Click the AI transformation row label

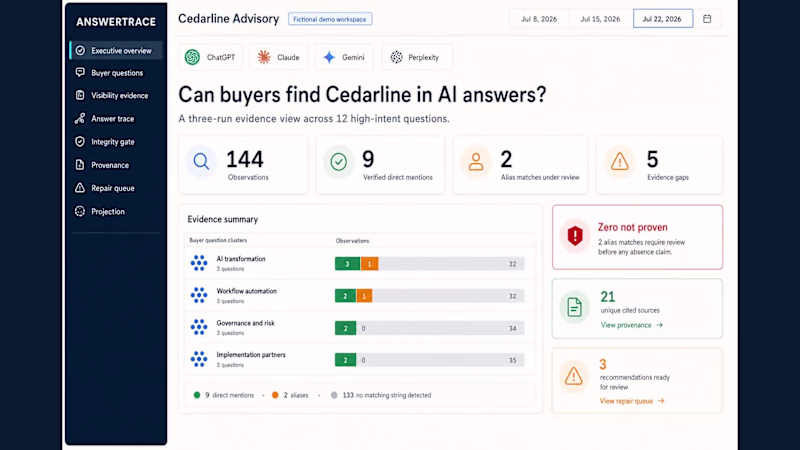click(x=241, y=259)
